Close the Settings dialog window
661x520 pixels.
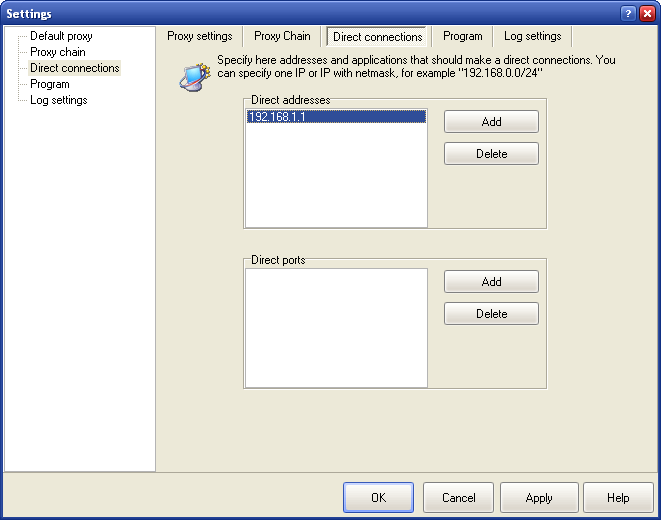(647, 13)
